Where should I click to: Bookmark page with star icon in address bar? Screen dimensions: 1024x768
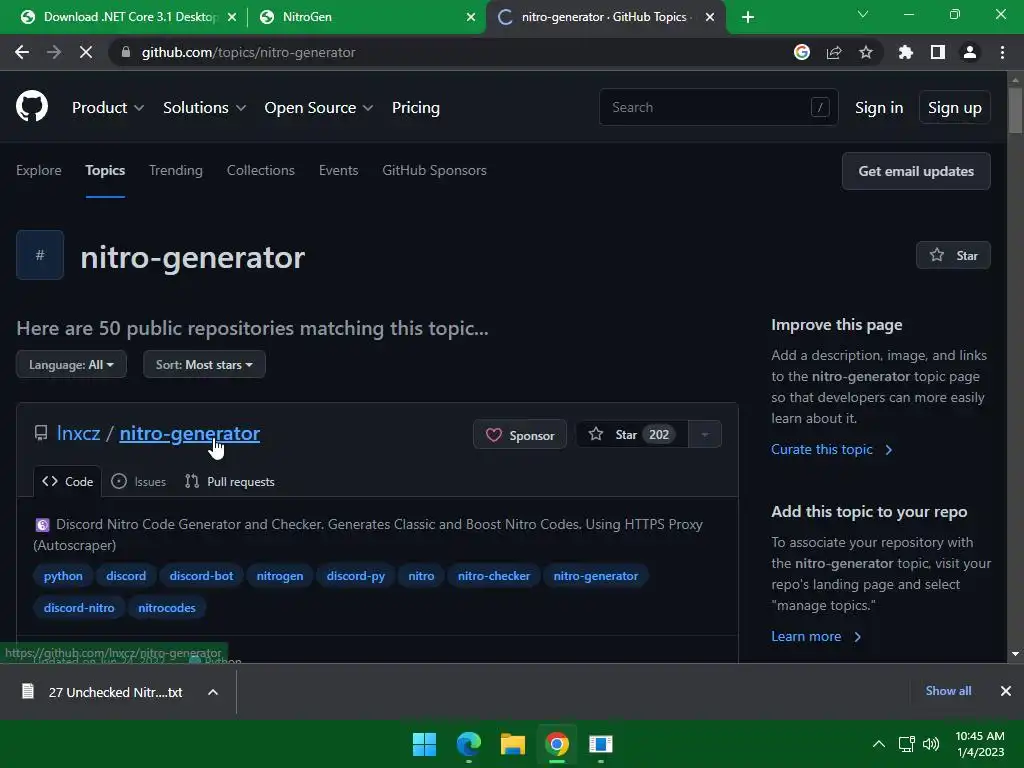866,52
